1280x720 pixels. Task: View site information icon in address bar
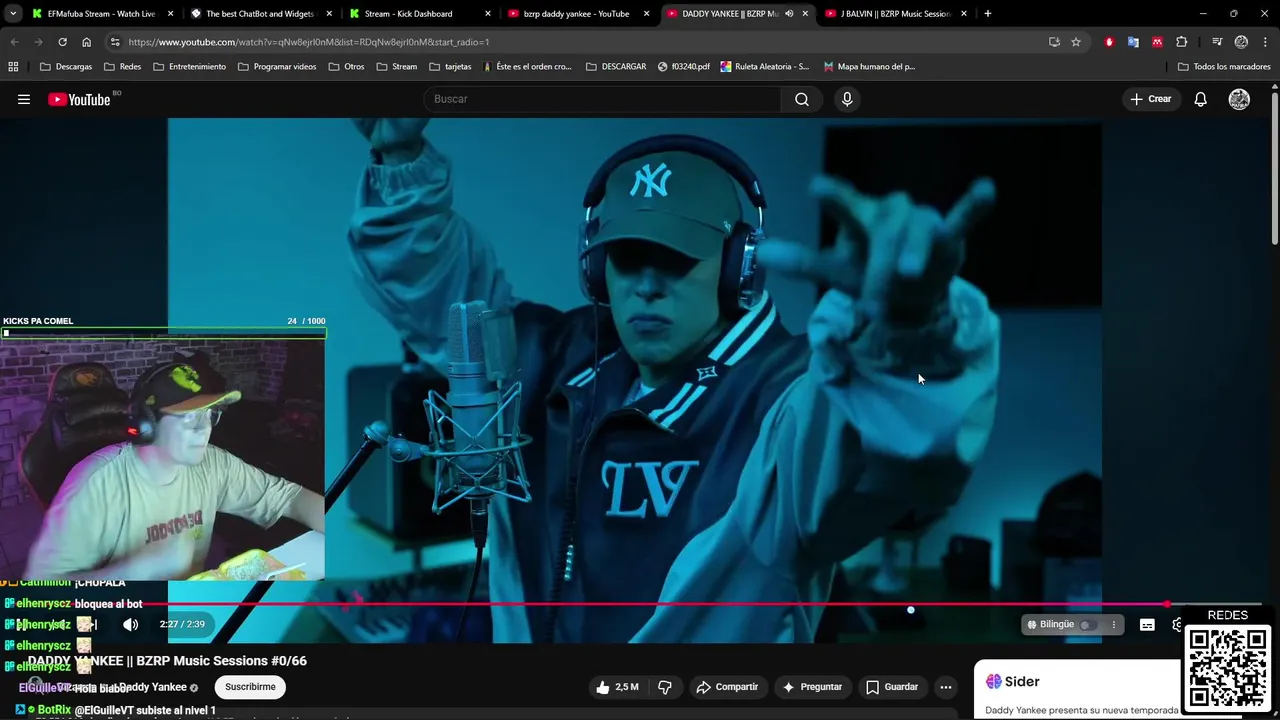coord(115,42)
